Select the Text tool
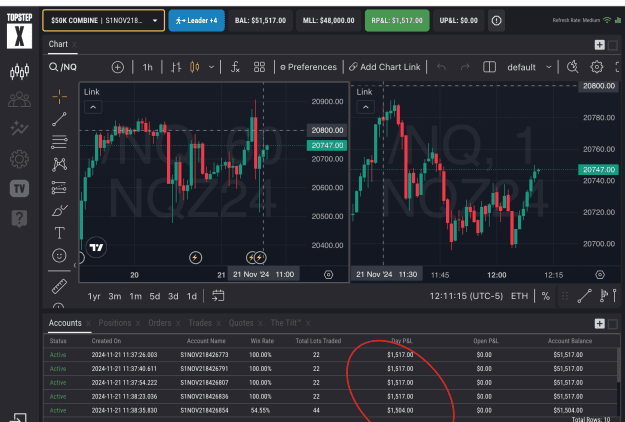 pyautogui.click(x=59, y=233)
